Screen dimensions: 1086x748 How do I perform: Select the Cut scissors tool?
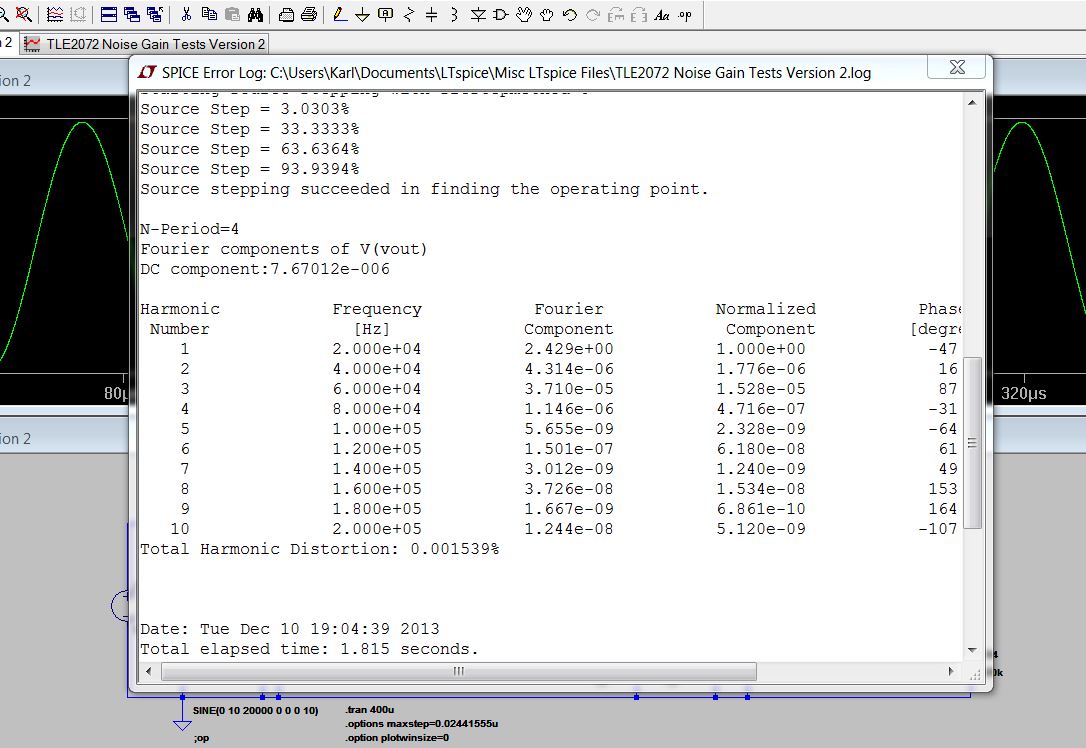(x=186, y=14)
